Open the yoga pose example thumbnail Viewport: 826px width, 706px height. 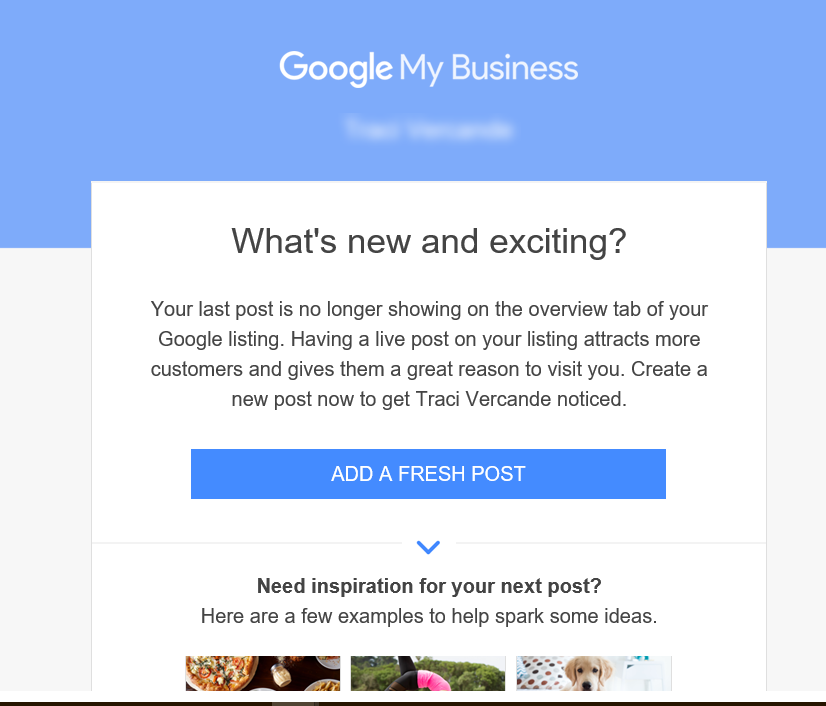click(x=428, y=673)
